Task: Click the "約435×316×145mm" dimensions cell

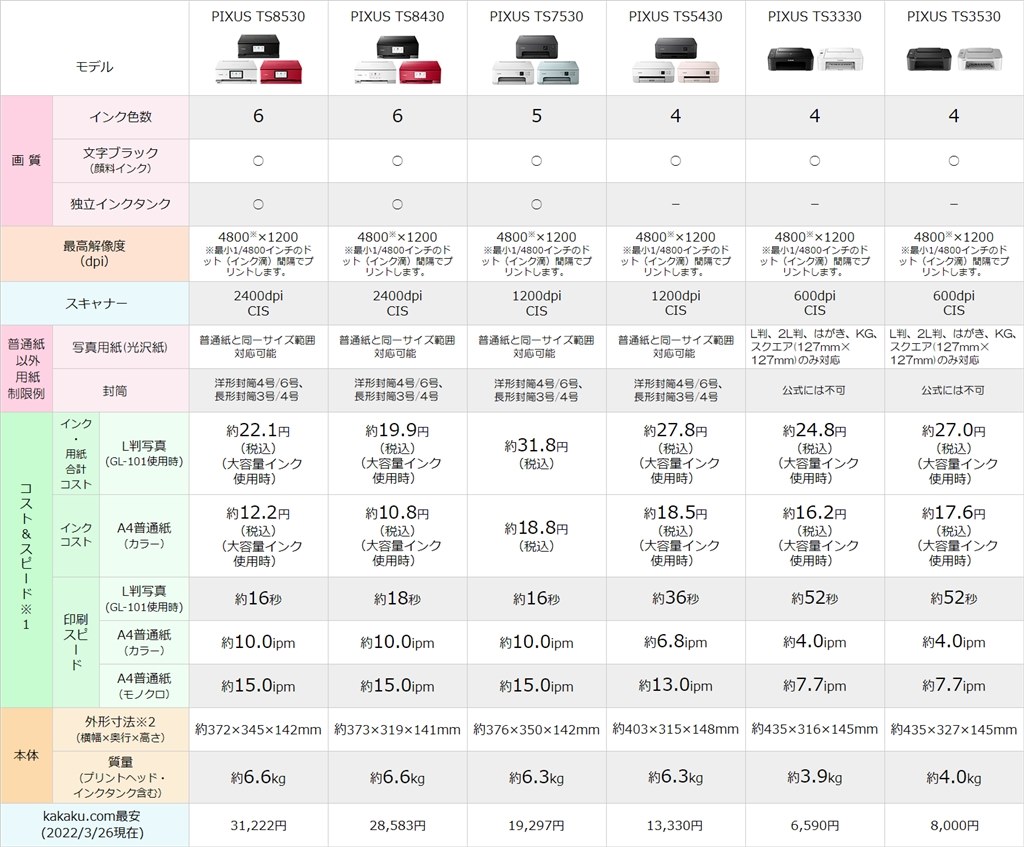Action: 814,729
